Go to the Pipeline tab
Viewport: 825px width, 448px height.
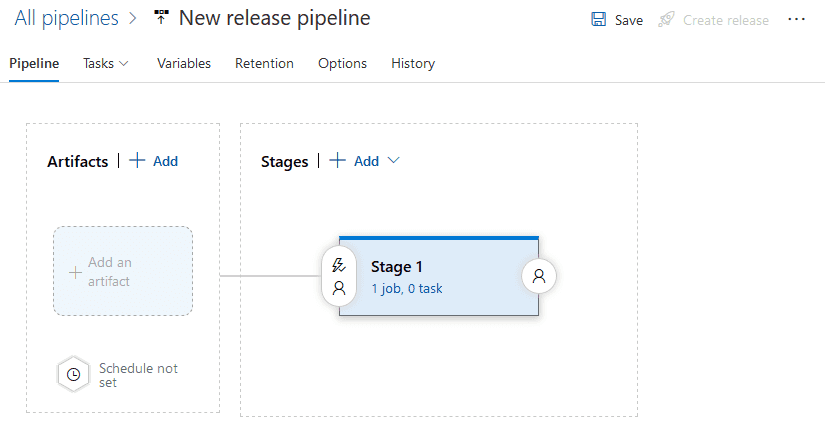pyautogui.click(x=34, y=63)
